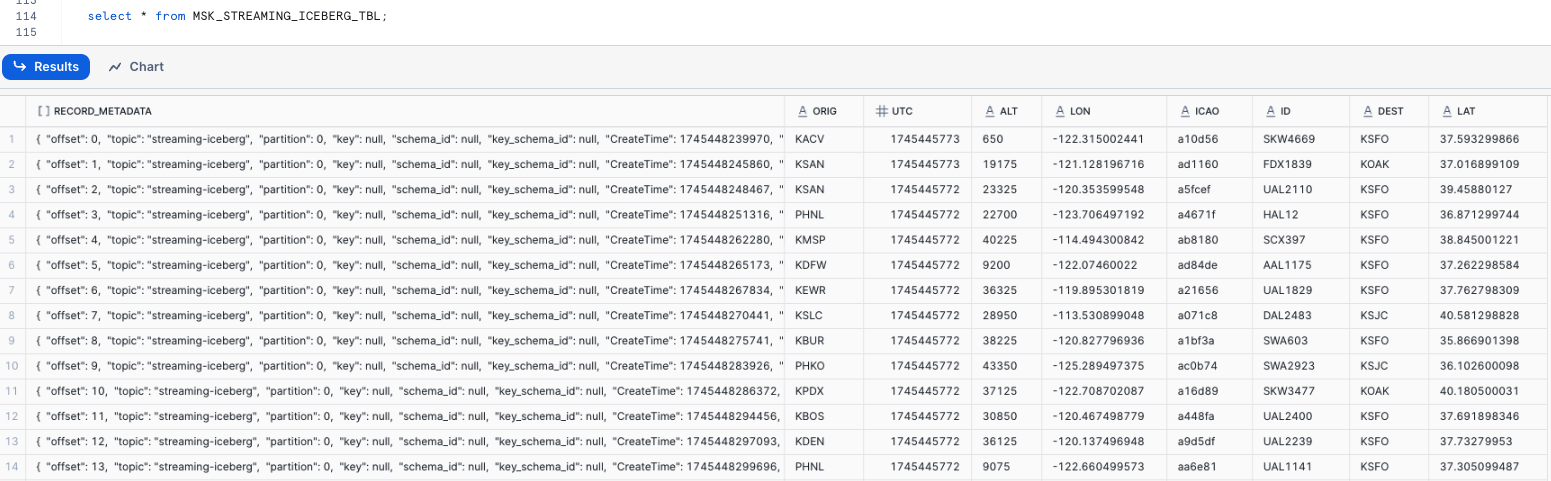
Task: Click ICAO value a5fcef
Action: 1208,189
